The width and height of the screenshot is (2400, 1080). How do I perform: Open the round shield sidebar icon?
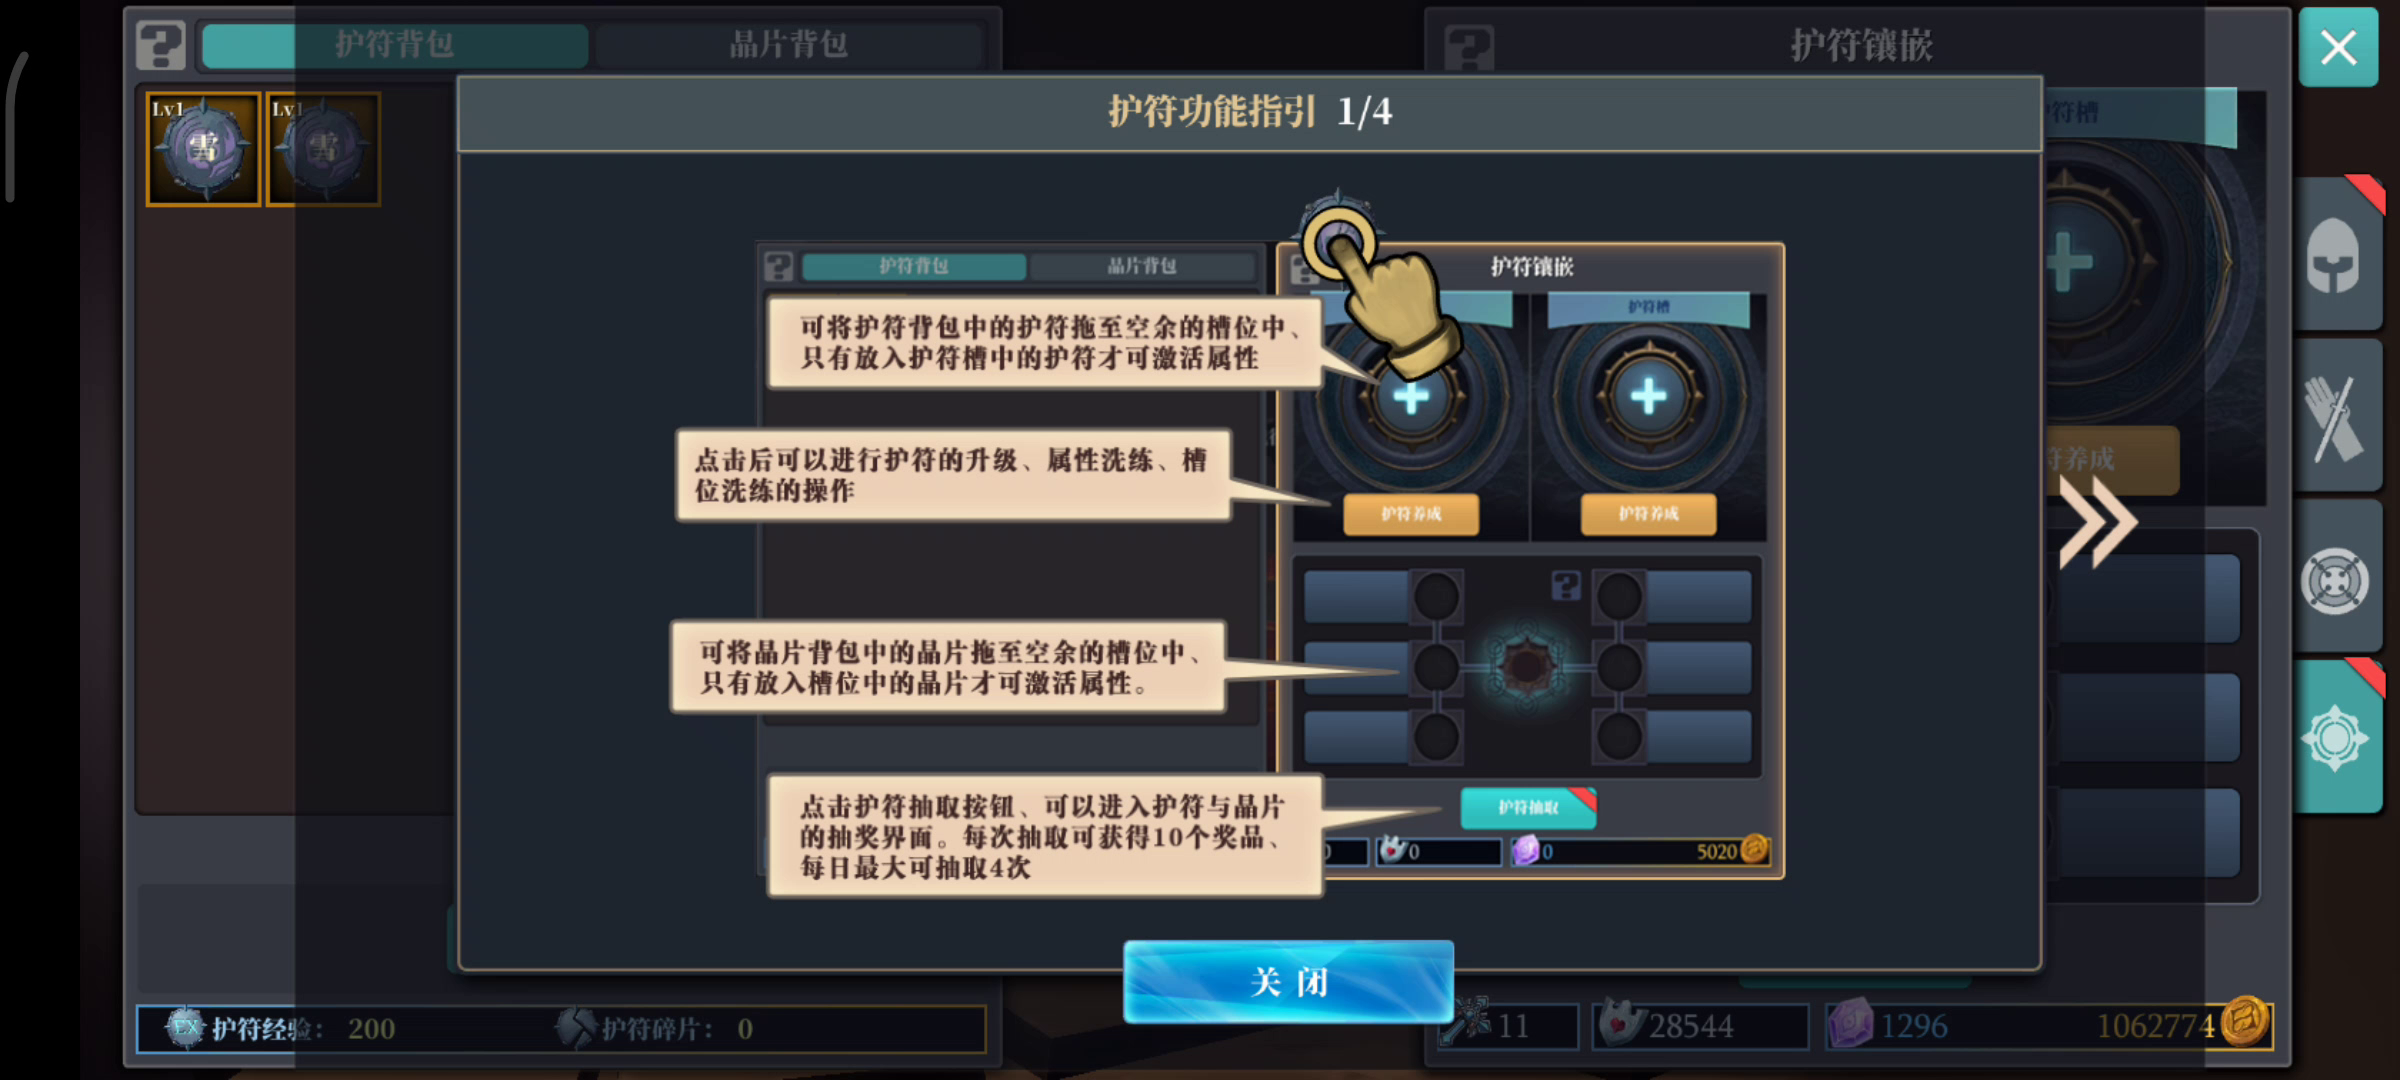(x=2334, y=580)
